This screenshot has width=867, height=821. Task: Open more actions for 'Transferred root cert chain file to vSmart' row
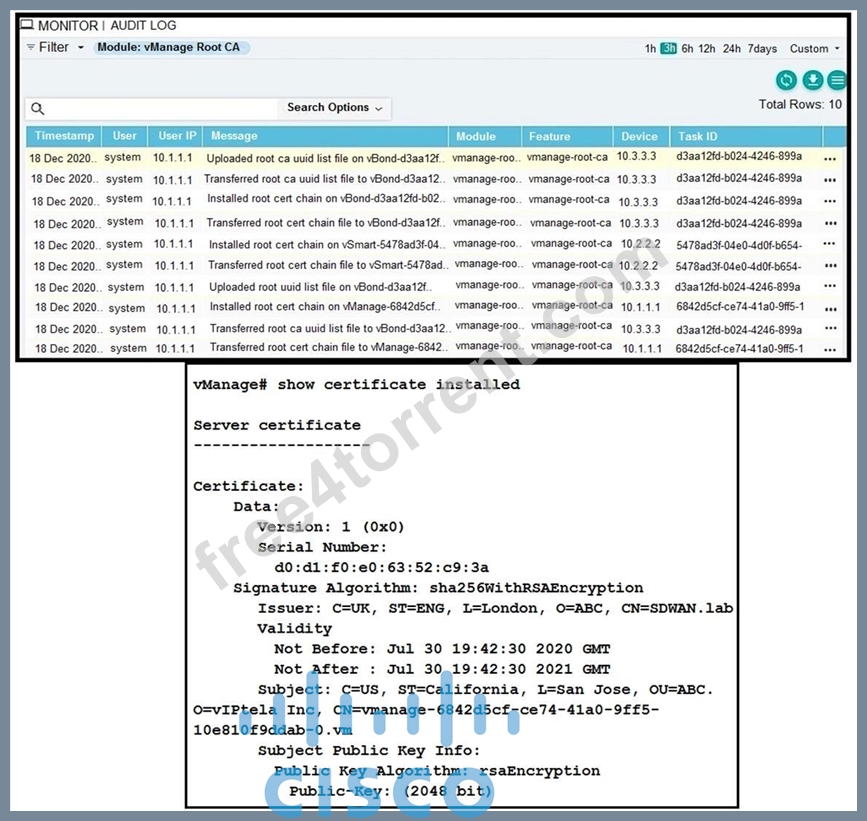click(830, 266)
